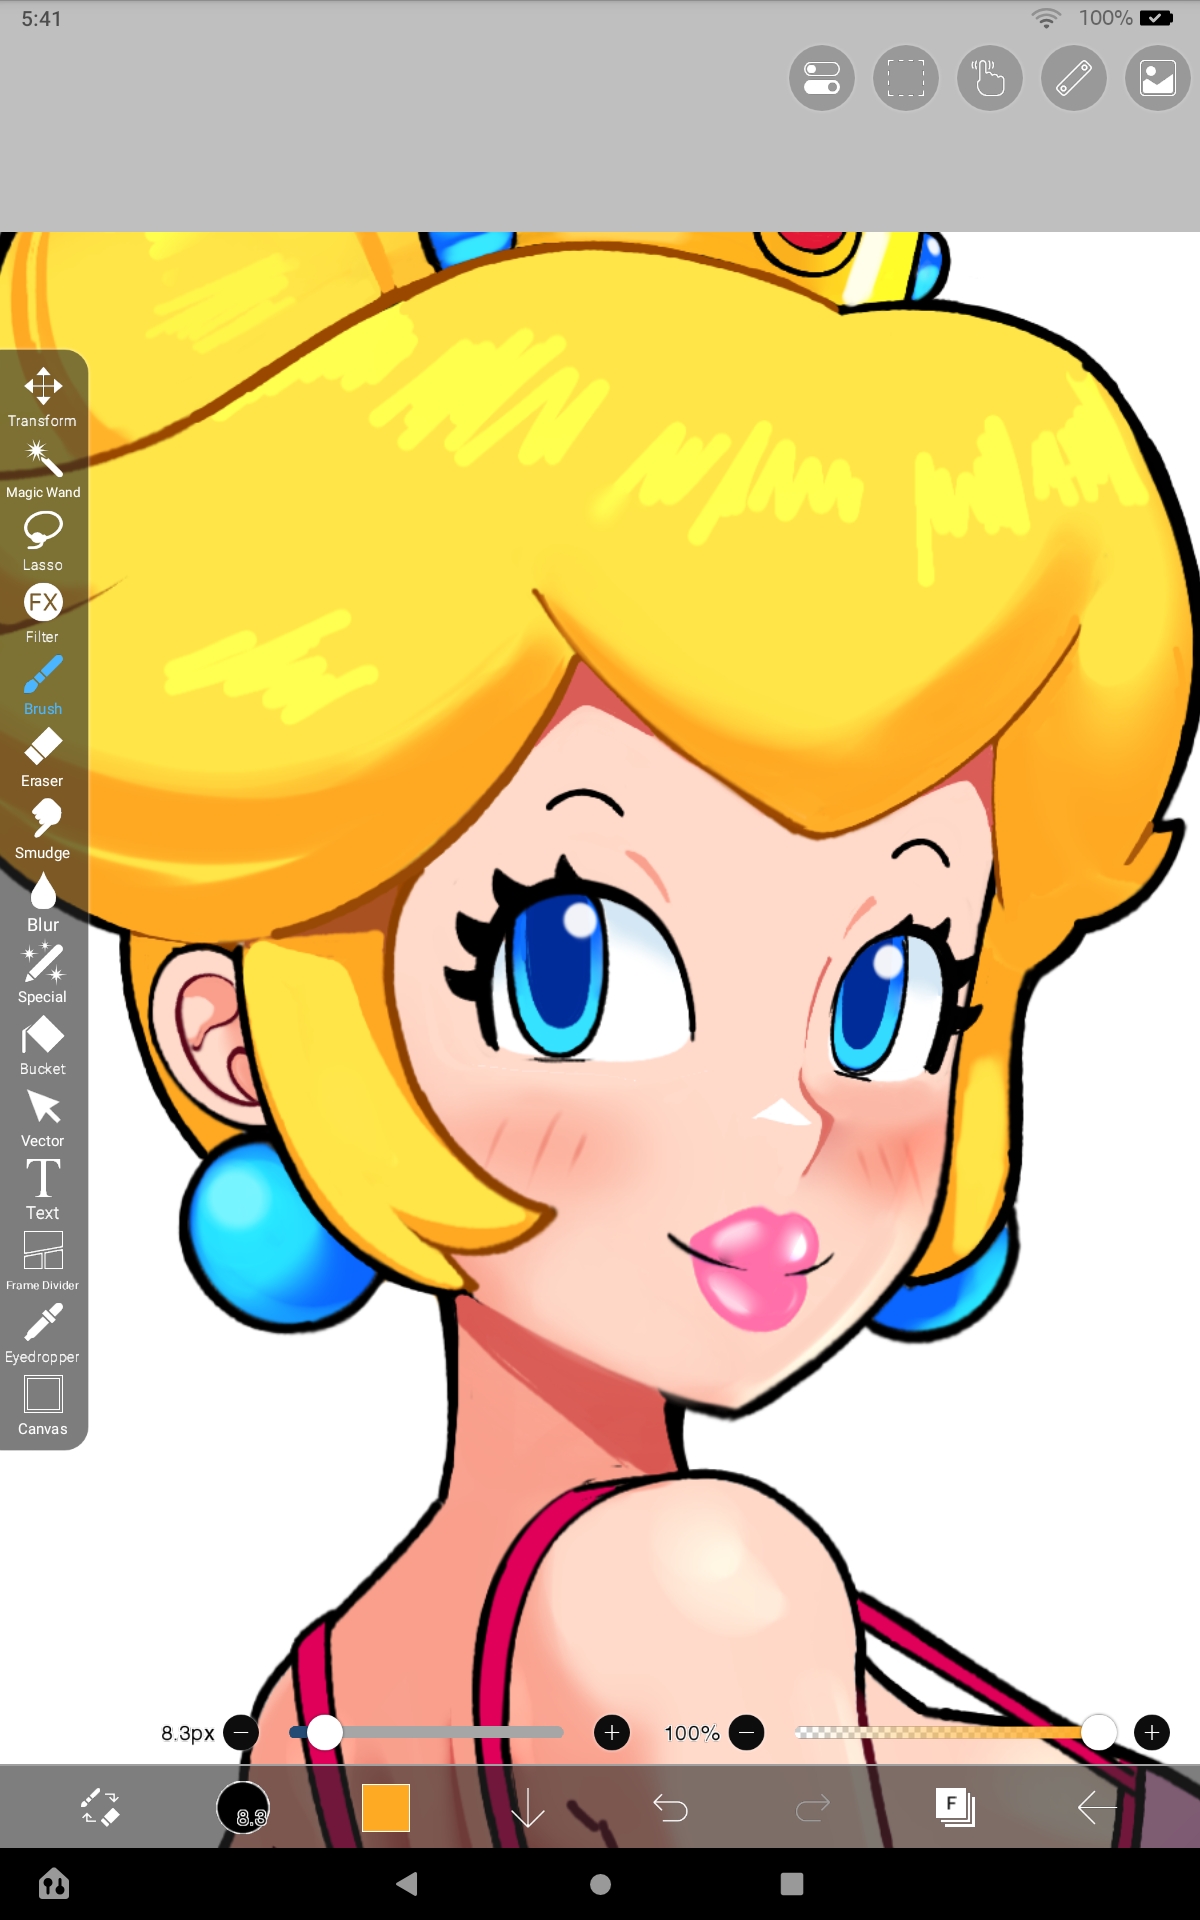Open the orange color swatch
The width and height of the screenshot is (1200, 1920).
pyautogui.click(x=386, y=1808)
